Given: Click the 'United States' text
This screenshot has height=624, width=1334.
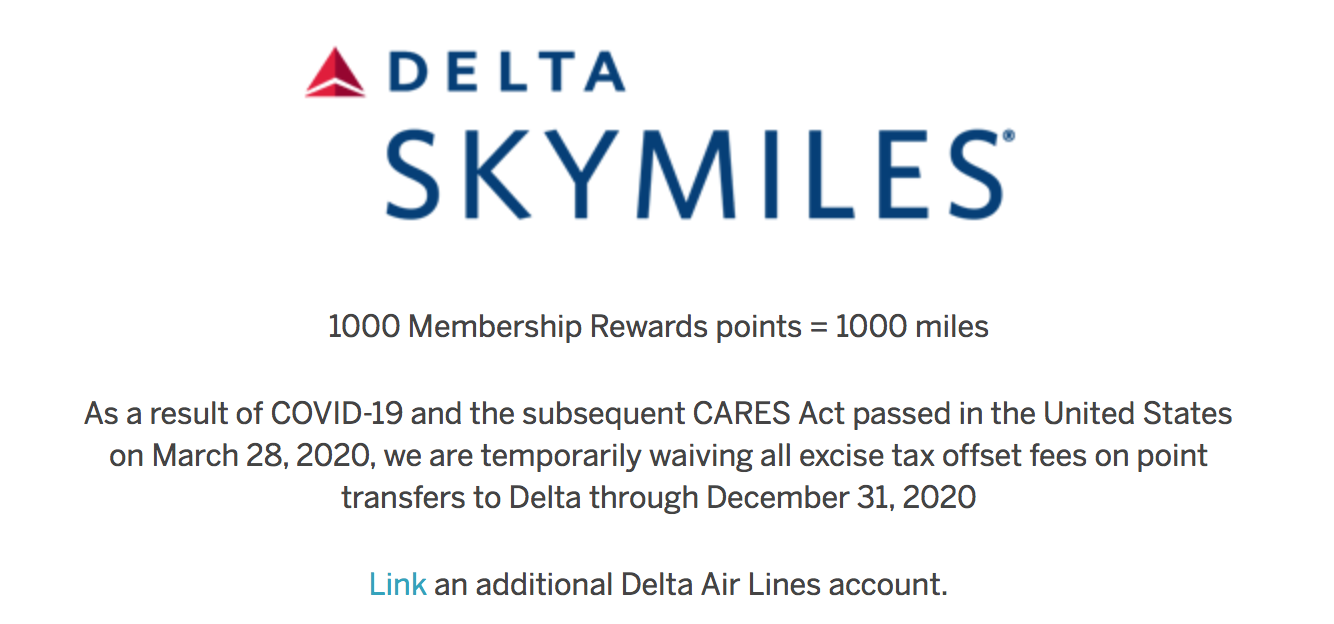Looking at the screenshot, I should pos(1138,413).
